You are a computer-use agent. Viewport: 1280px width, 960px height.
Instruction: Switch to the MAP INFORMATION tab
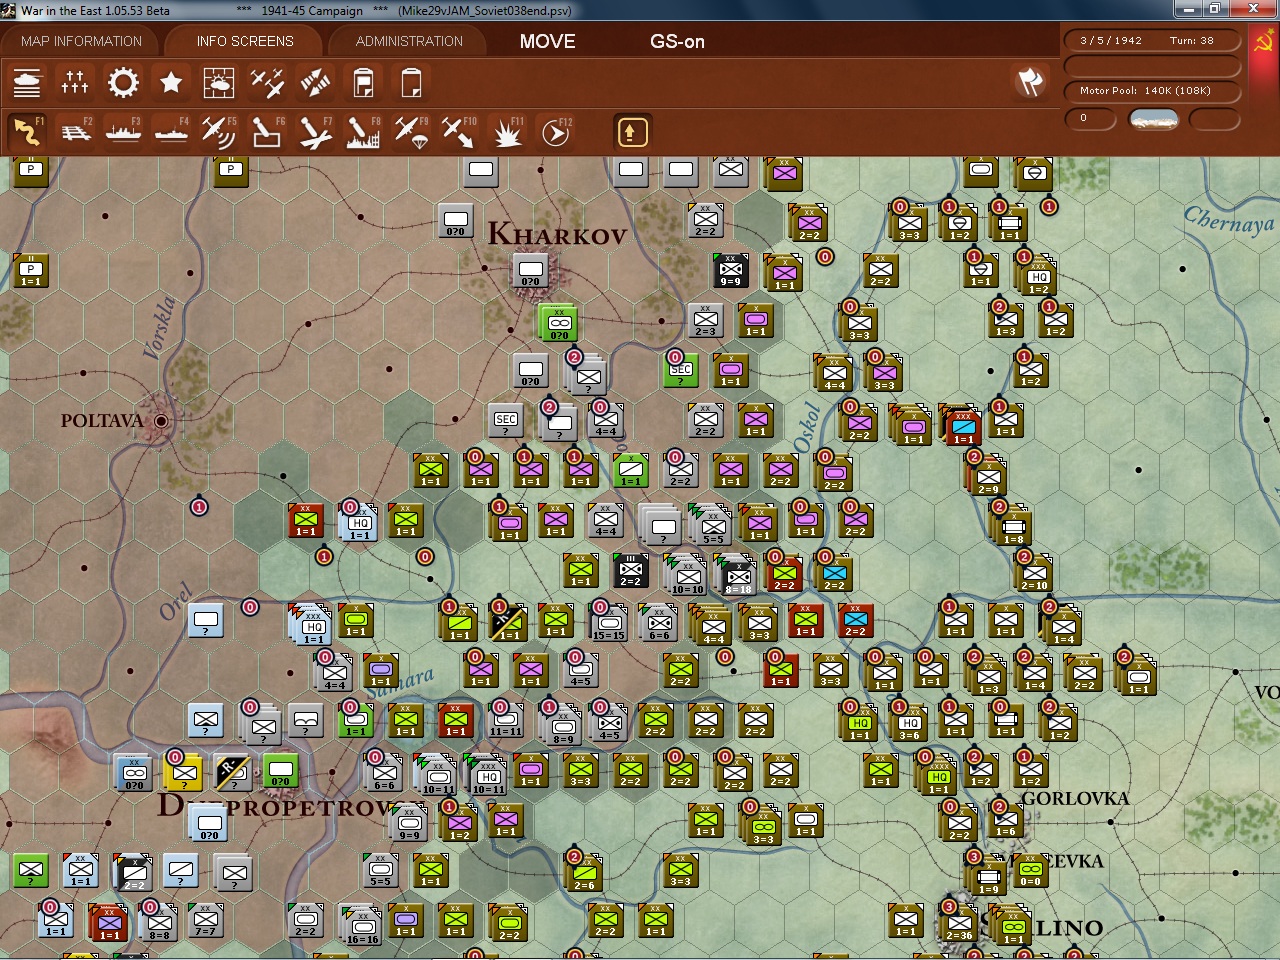[x=81, y=41]
